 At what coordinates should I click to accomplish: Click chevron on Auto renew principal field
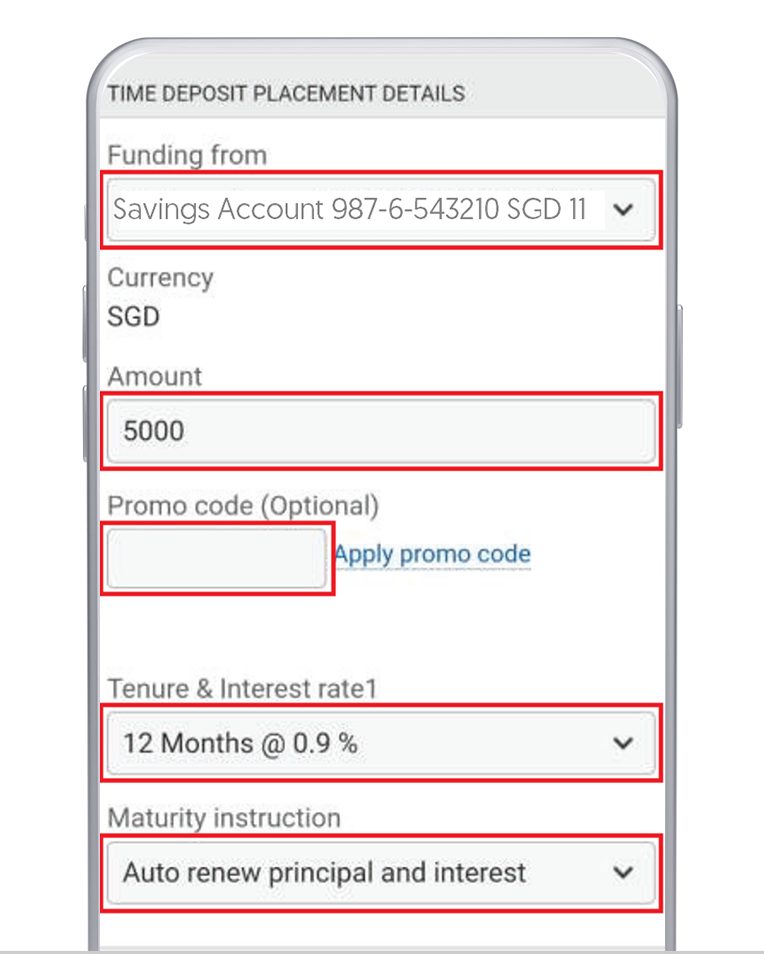pos(623,872)
